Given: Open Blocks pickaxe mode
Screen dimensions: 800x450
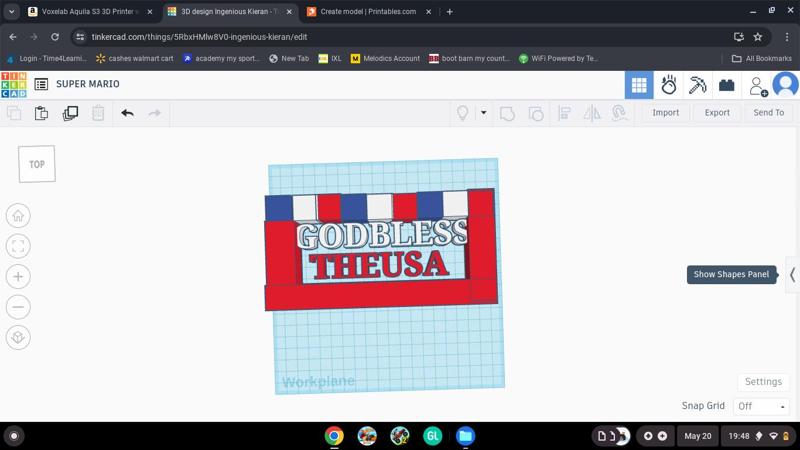Looking at the screenshot, I should (x=697, y=85).
